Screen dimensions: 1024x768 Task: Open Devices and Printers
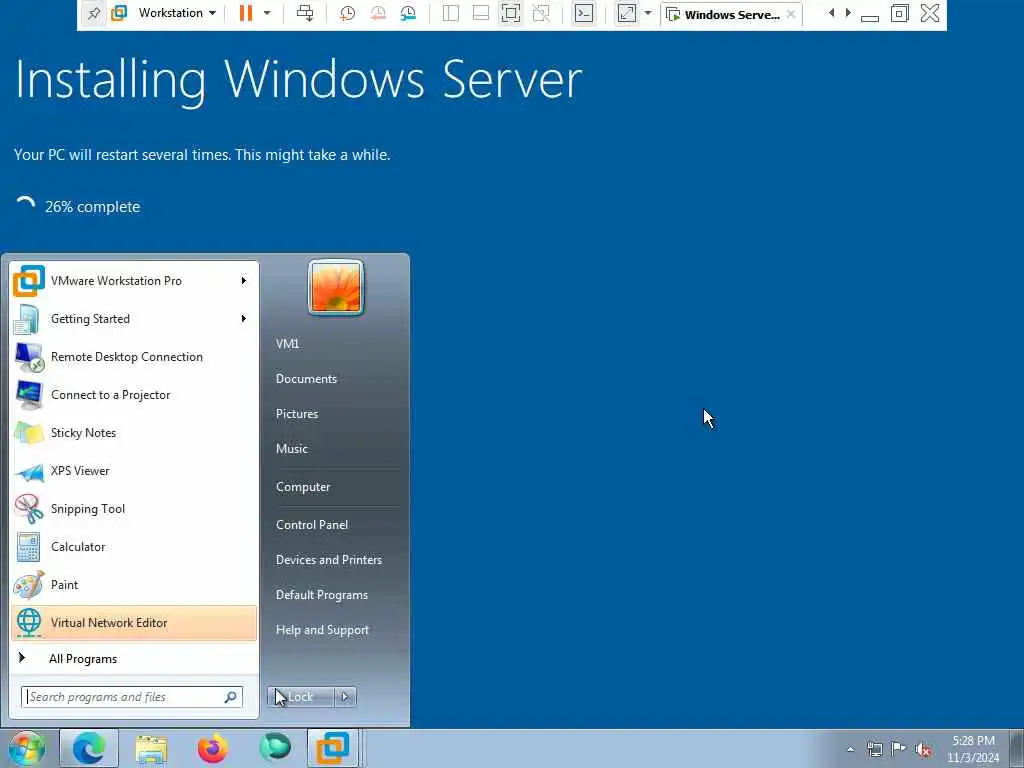tap(329, 560)
